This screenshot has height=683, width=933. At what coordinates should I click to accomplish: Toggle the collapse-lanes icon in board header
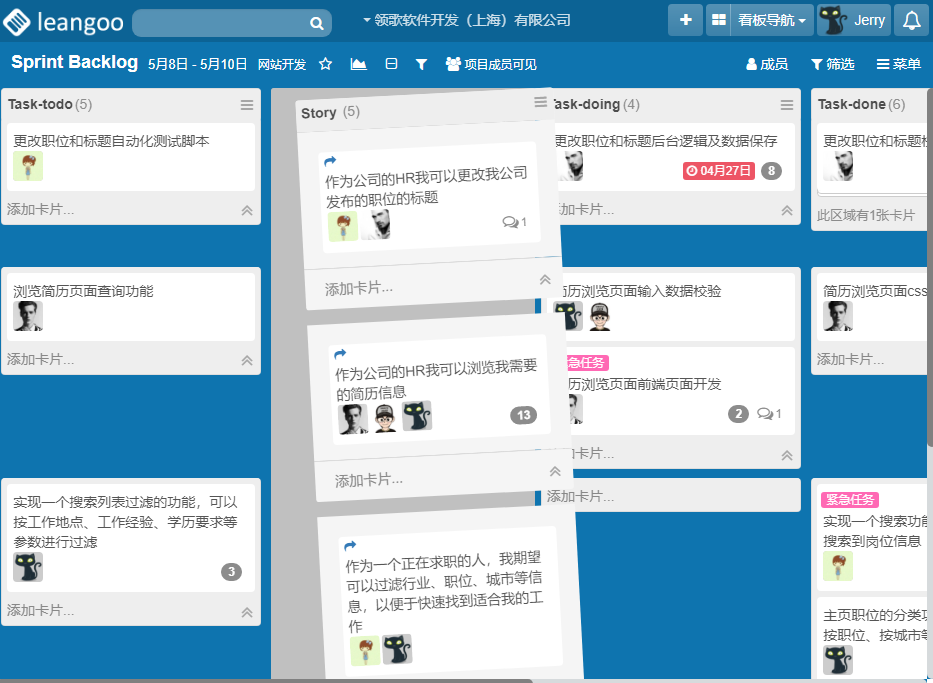tap(391, 64)
